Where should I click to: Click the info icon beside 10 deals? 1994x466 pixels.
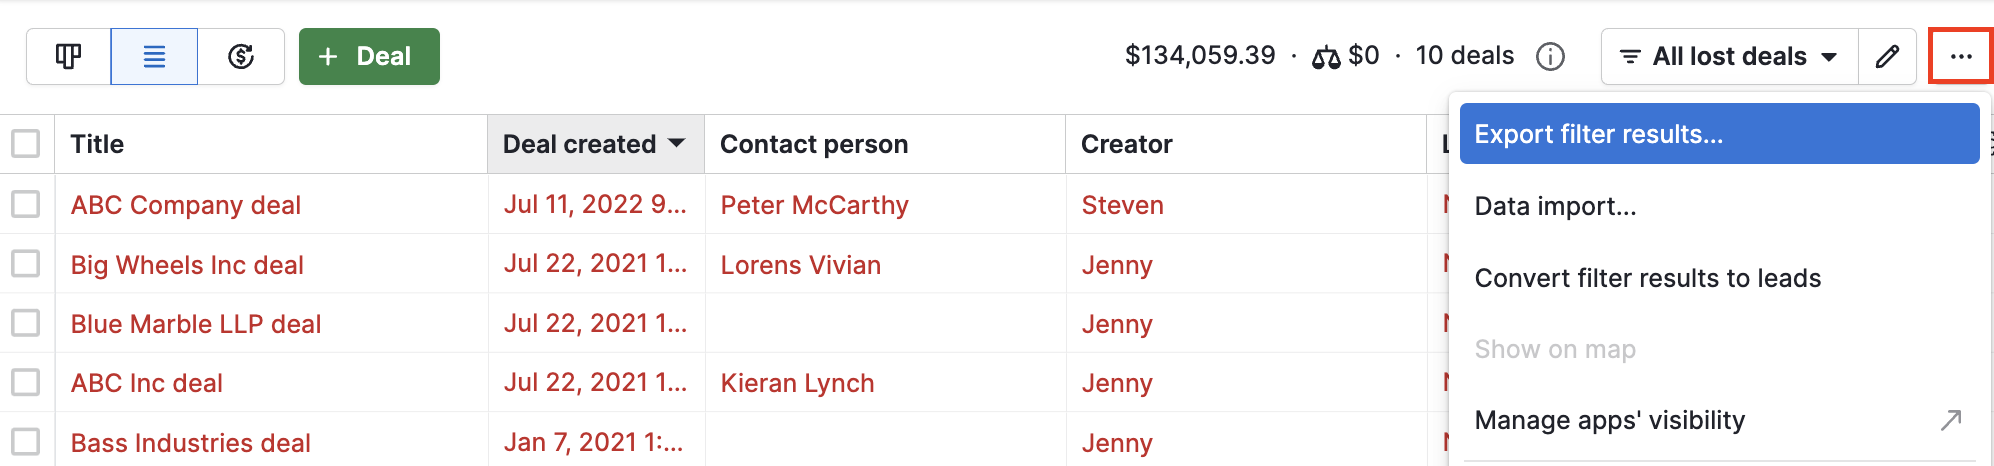[x=1550, y=57]
